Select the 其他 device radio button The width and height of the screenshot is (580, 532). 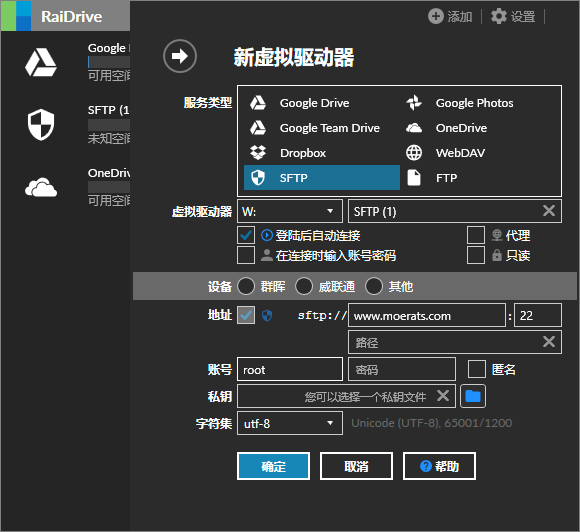click(x=374, y=286)
